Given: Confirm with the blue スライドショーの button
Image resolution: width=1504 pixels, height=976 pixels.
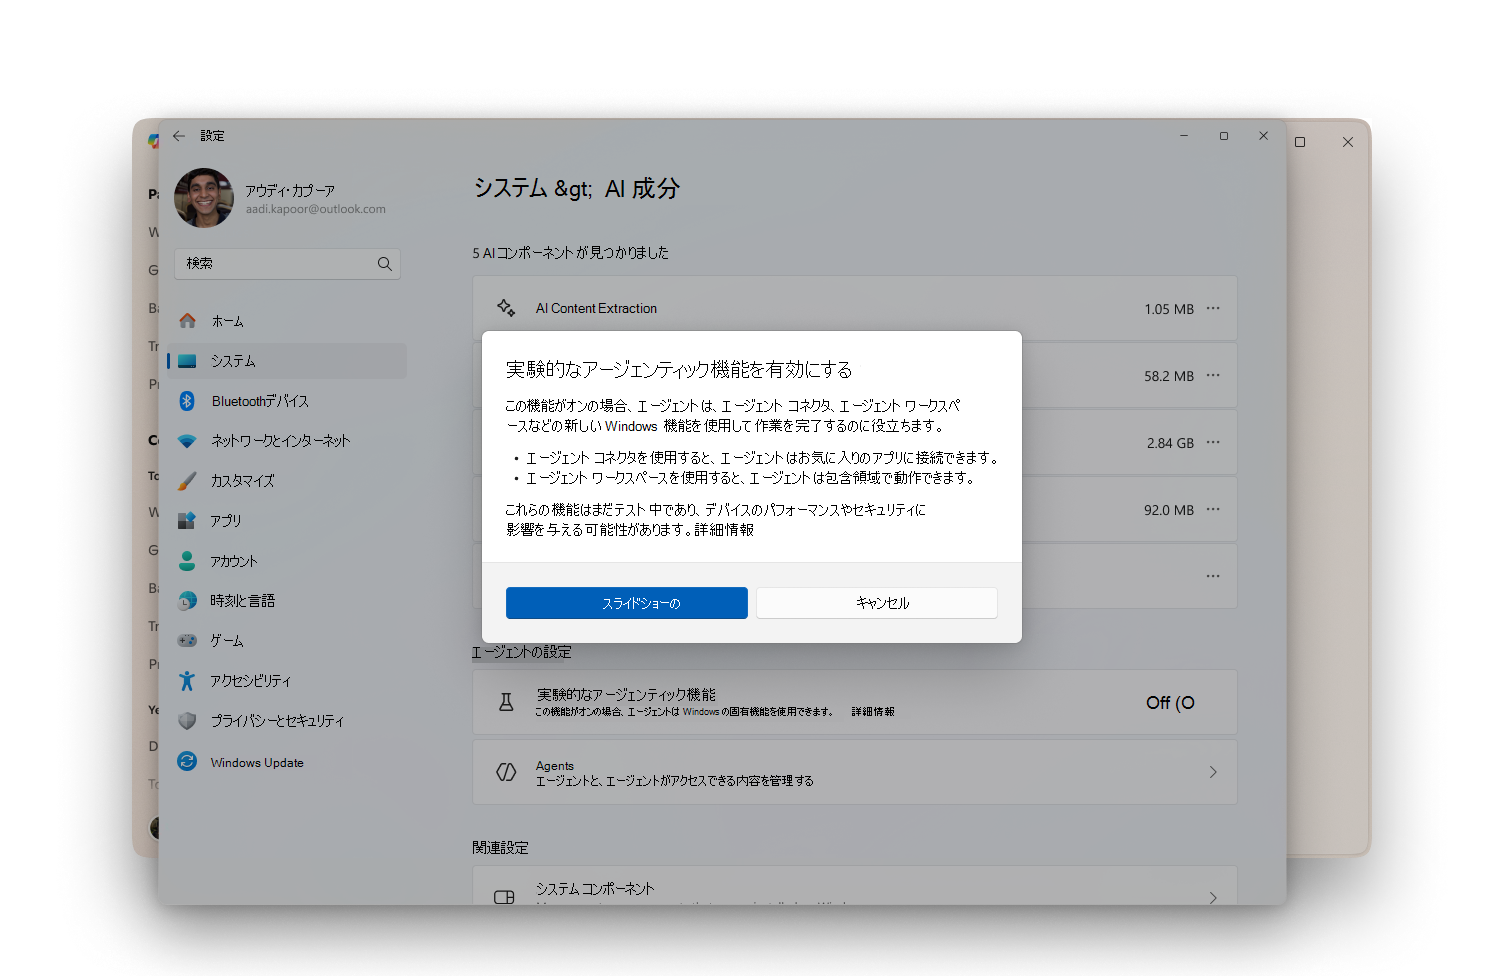Looking at the screenshot, I should [x=627, y=603].
